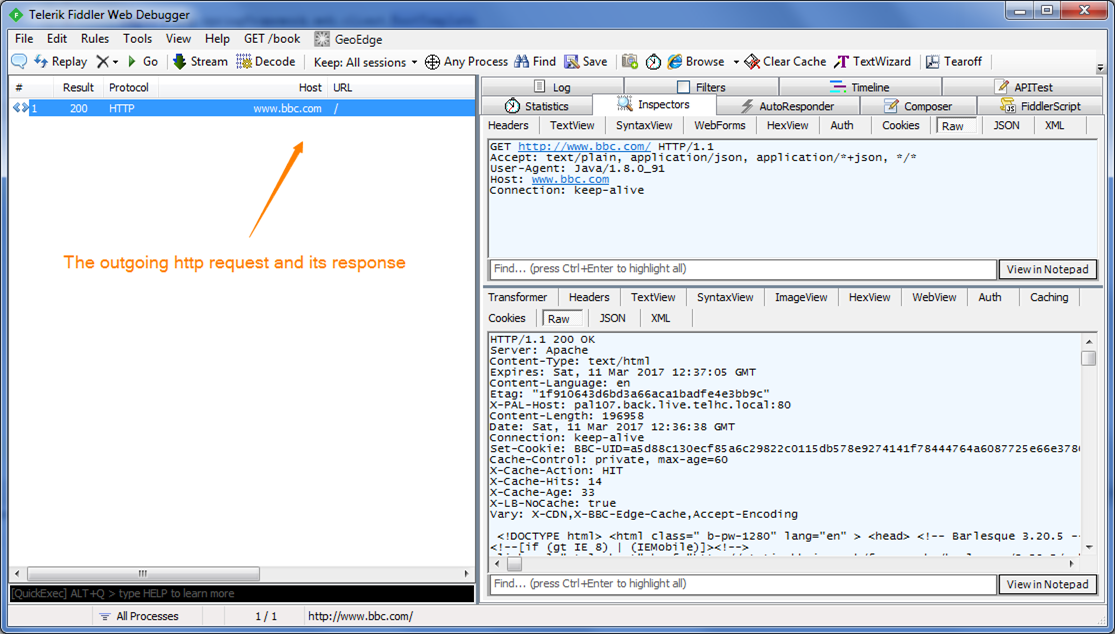Screen dimensions: 1115x634
Task: Click request pane View in Notepad
Action: pos(1047,269)
